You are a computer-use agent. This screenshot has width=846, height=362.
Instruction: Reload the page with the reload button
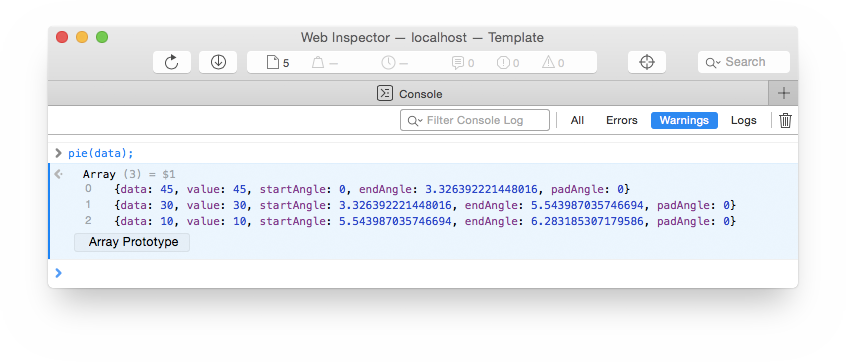pyautogui.click(x=172, y=62)
